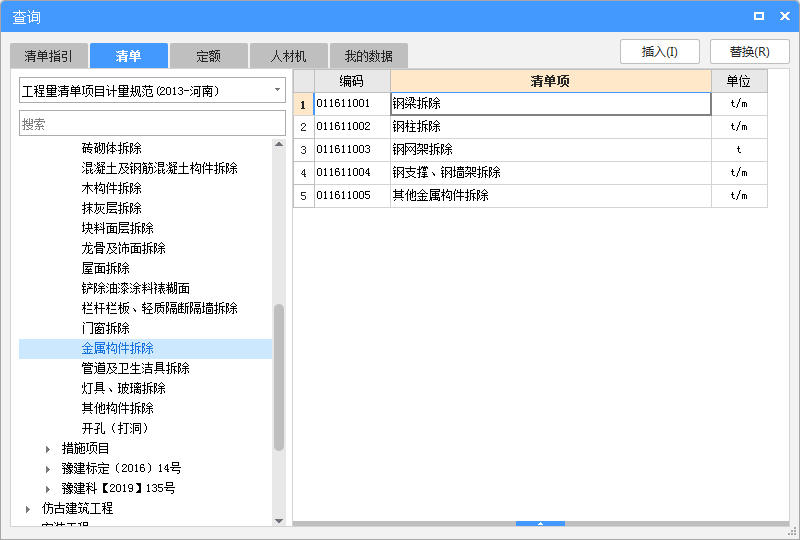Viewport: 800px width, 540px height.
Task: Expand the 豫建标定（2016）14号 node arrow
Action: click(x=48, y=469)
